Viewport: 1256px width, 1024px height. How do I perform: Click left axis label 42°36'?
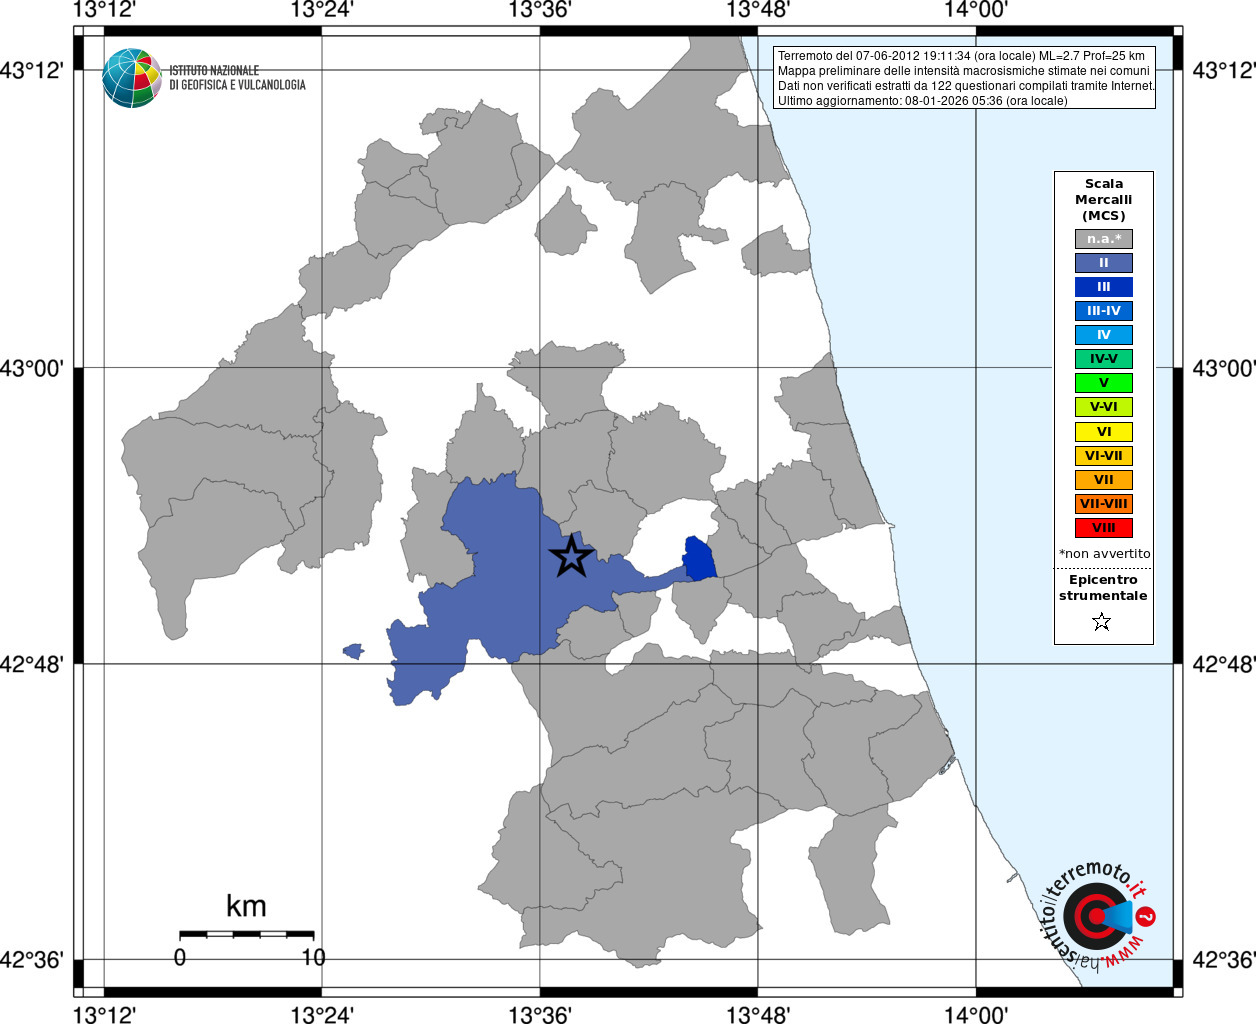click(x=32, y=960)
